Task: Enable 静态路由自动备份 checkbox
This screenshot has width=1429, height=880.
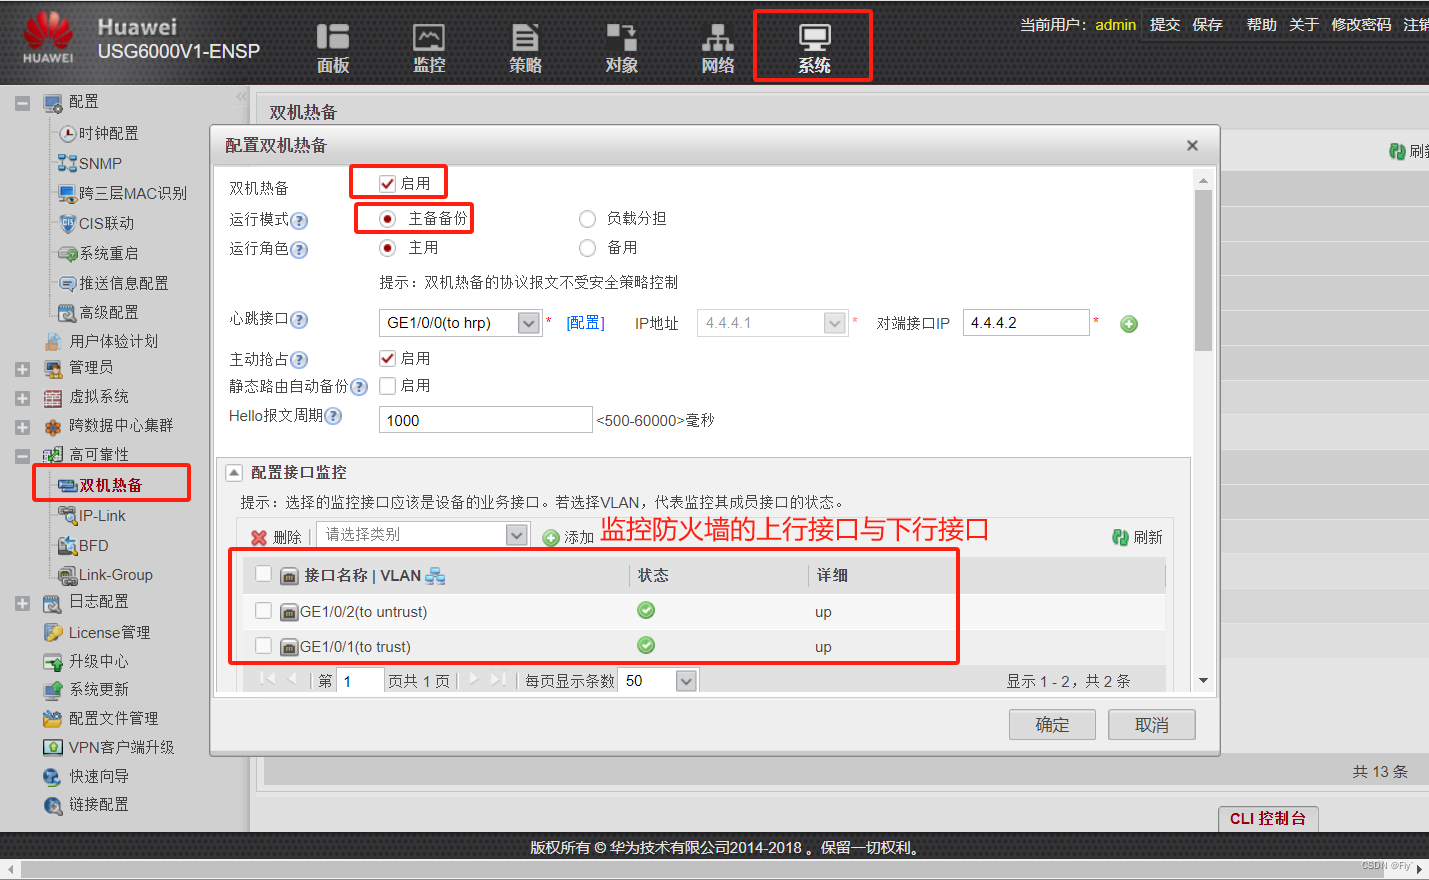Action: 387,385
